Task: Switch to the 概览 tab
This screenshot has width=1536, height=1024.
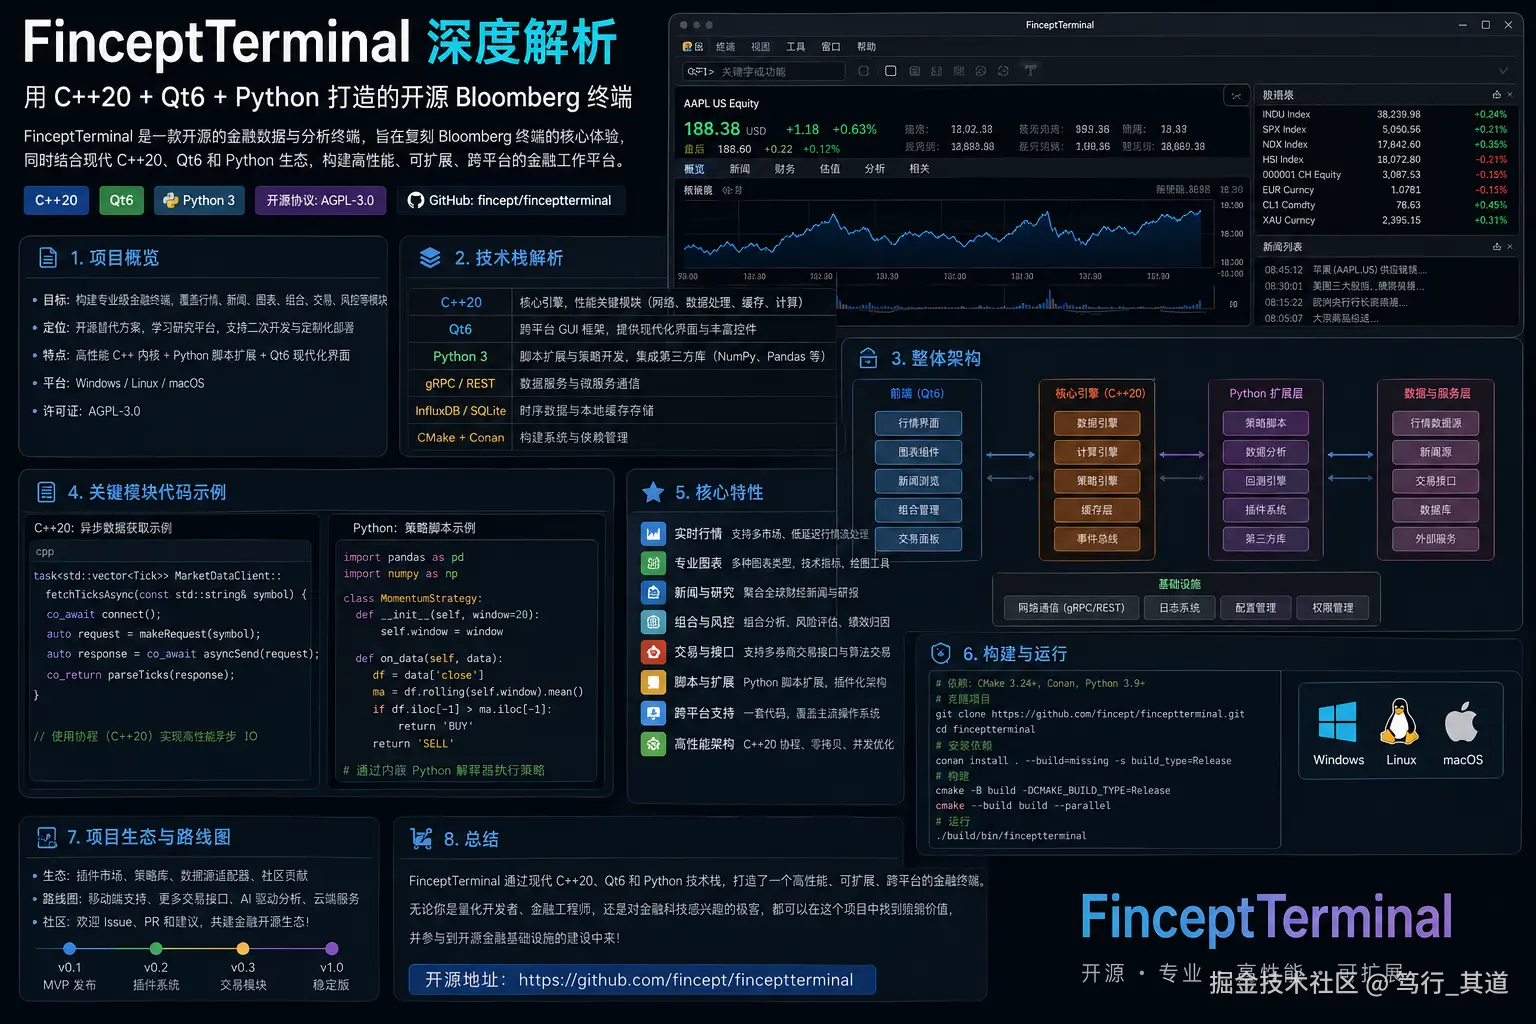Action: click(694, 169)
